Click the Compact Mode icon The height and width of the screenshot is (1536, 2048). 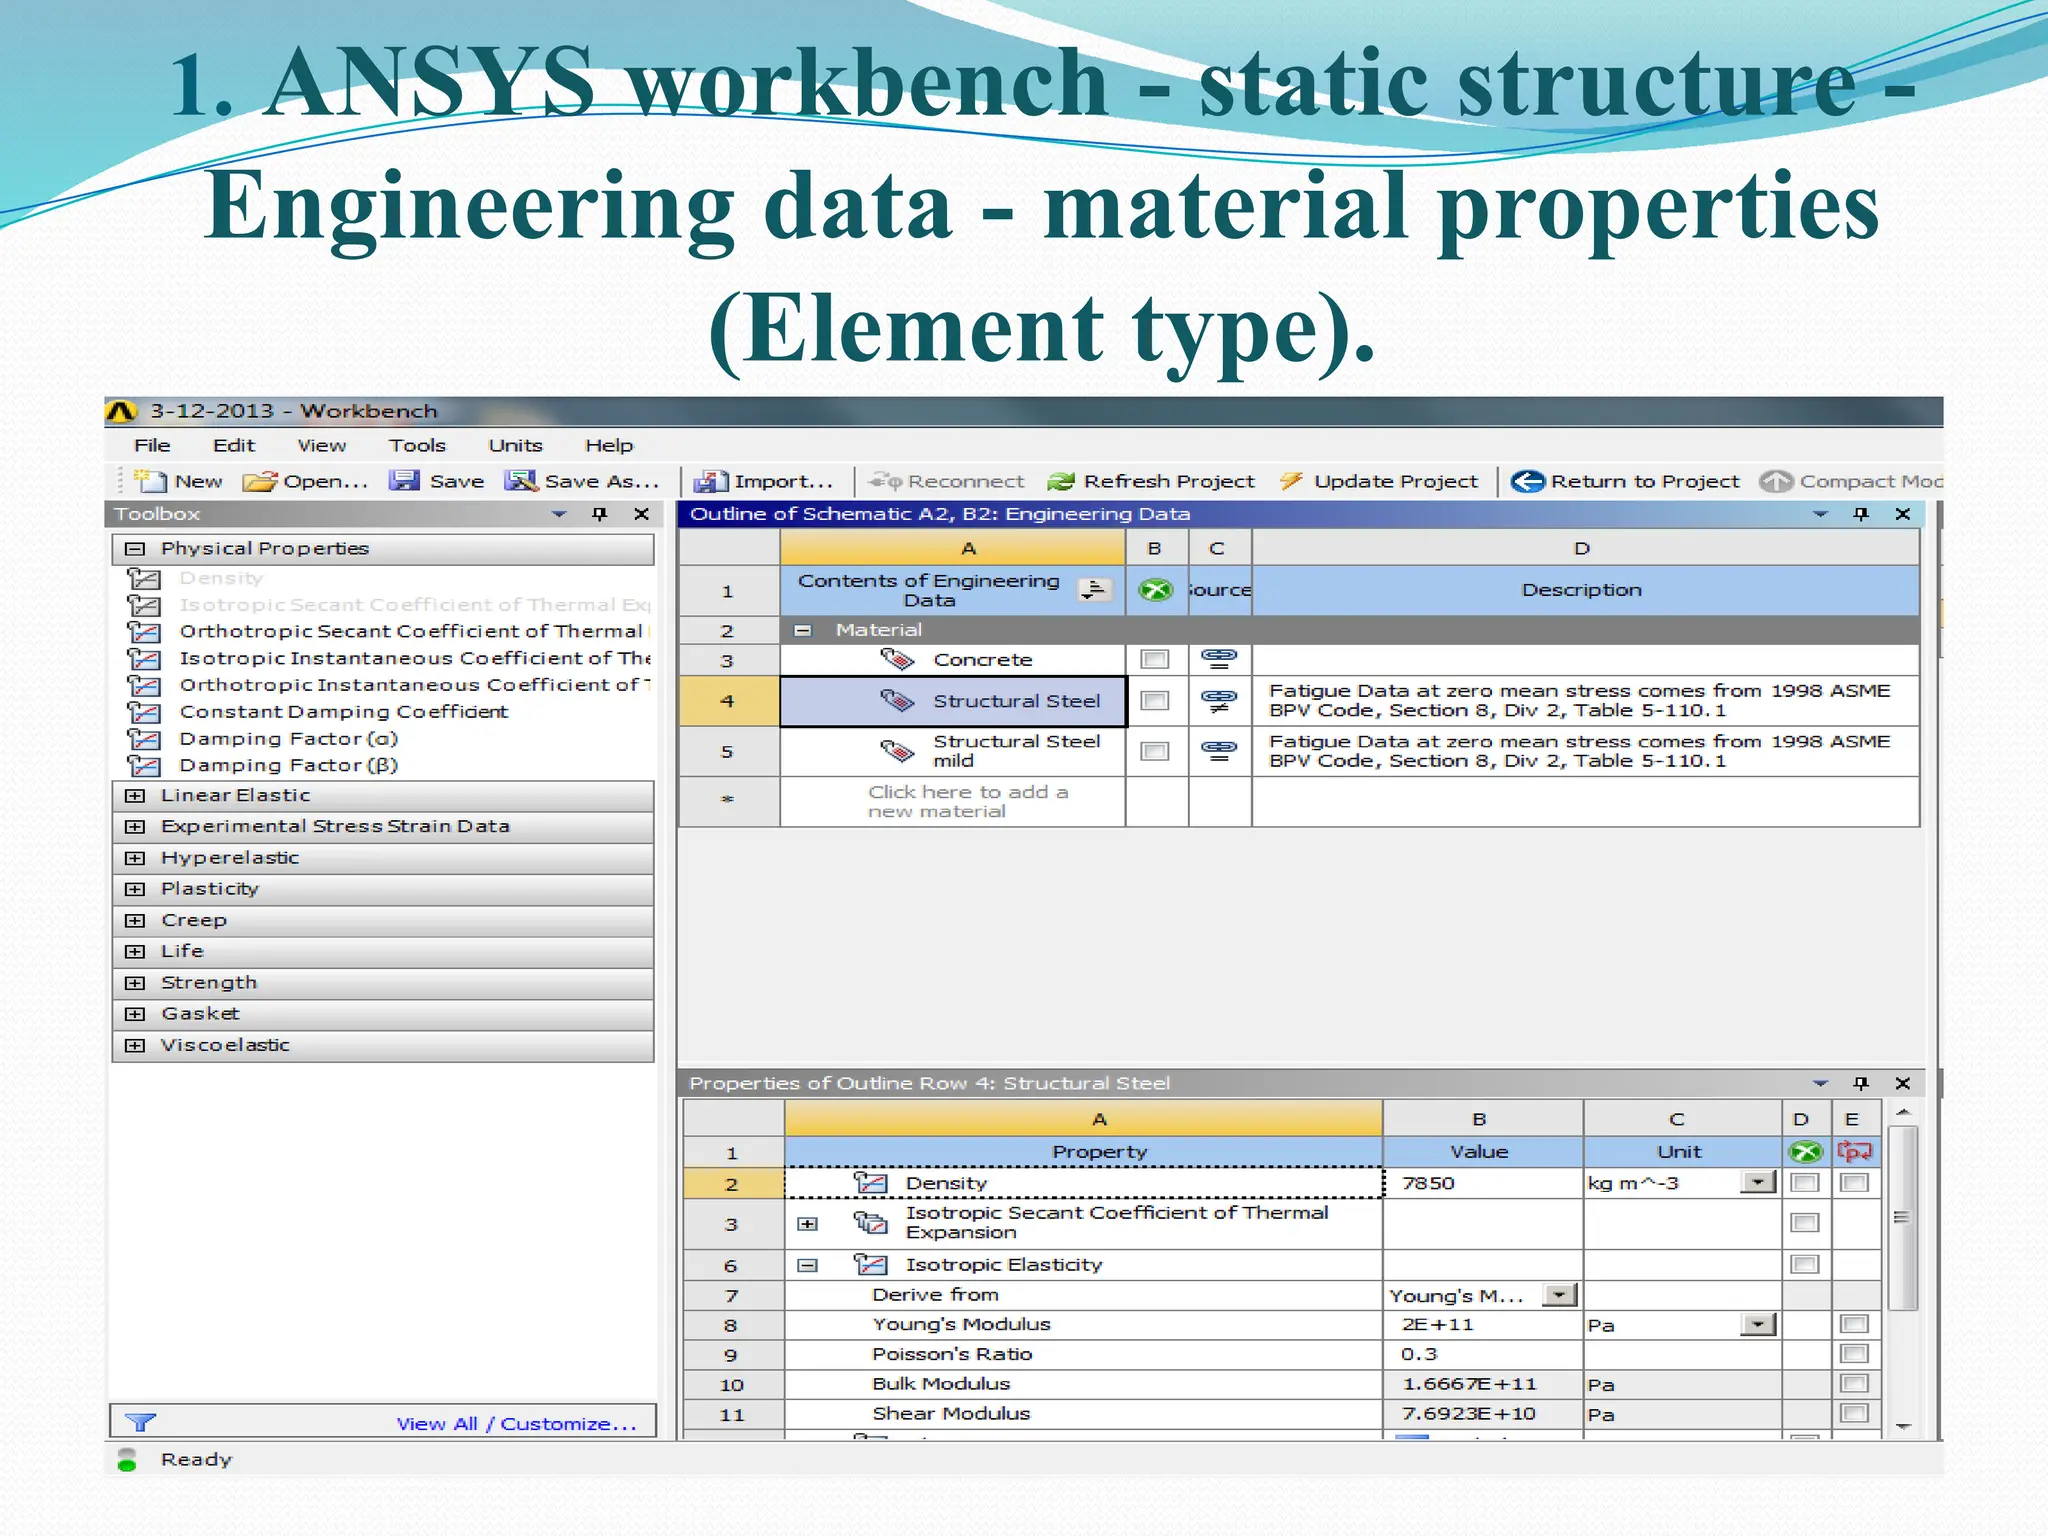pos(1776,481)
